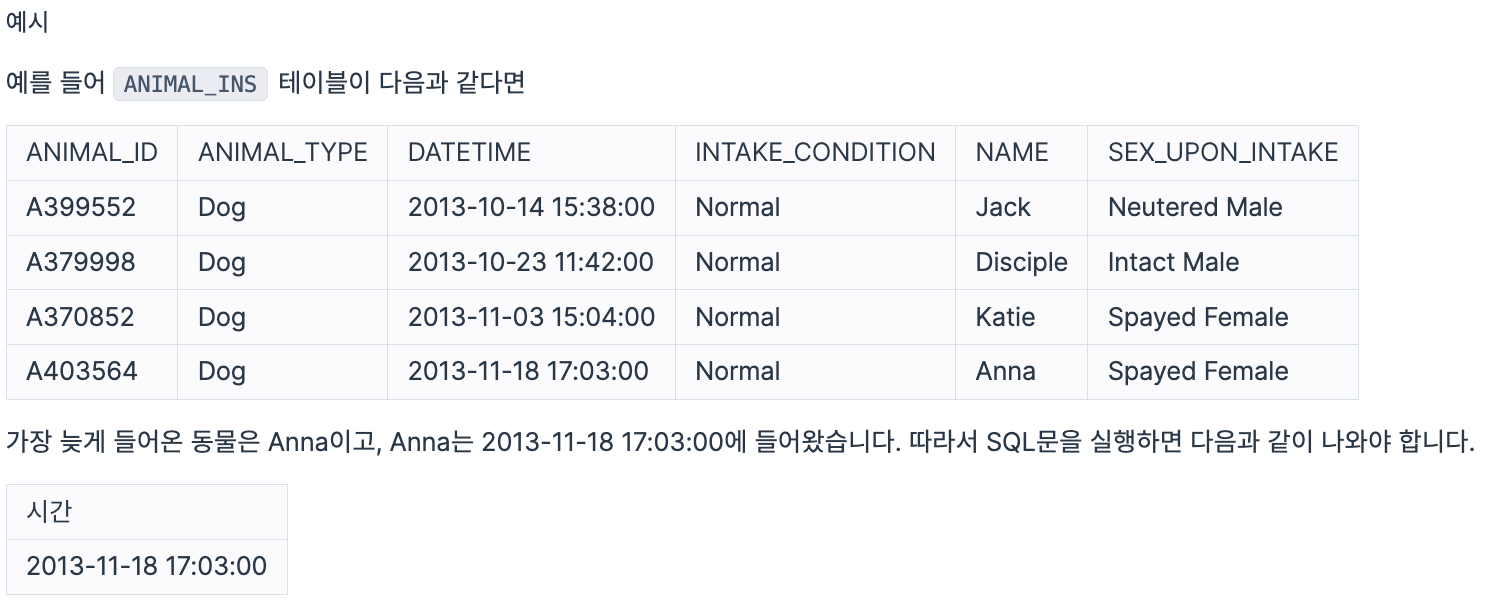Select the 2013-10-14 15:38:00 datetime cell
1494x602 pixels.
531,208
